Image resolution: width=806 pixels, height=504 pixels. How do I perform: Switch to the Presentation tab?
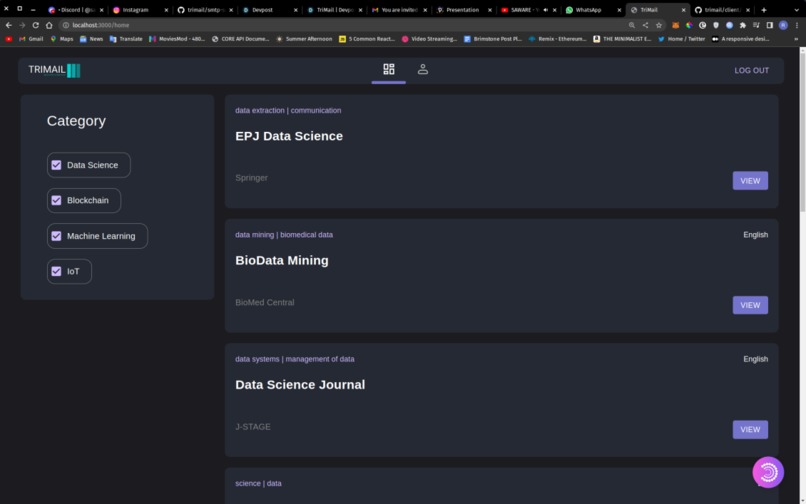click(x=464, y=10)
